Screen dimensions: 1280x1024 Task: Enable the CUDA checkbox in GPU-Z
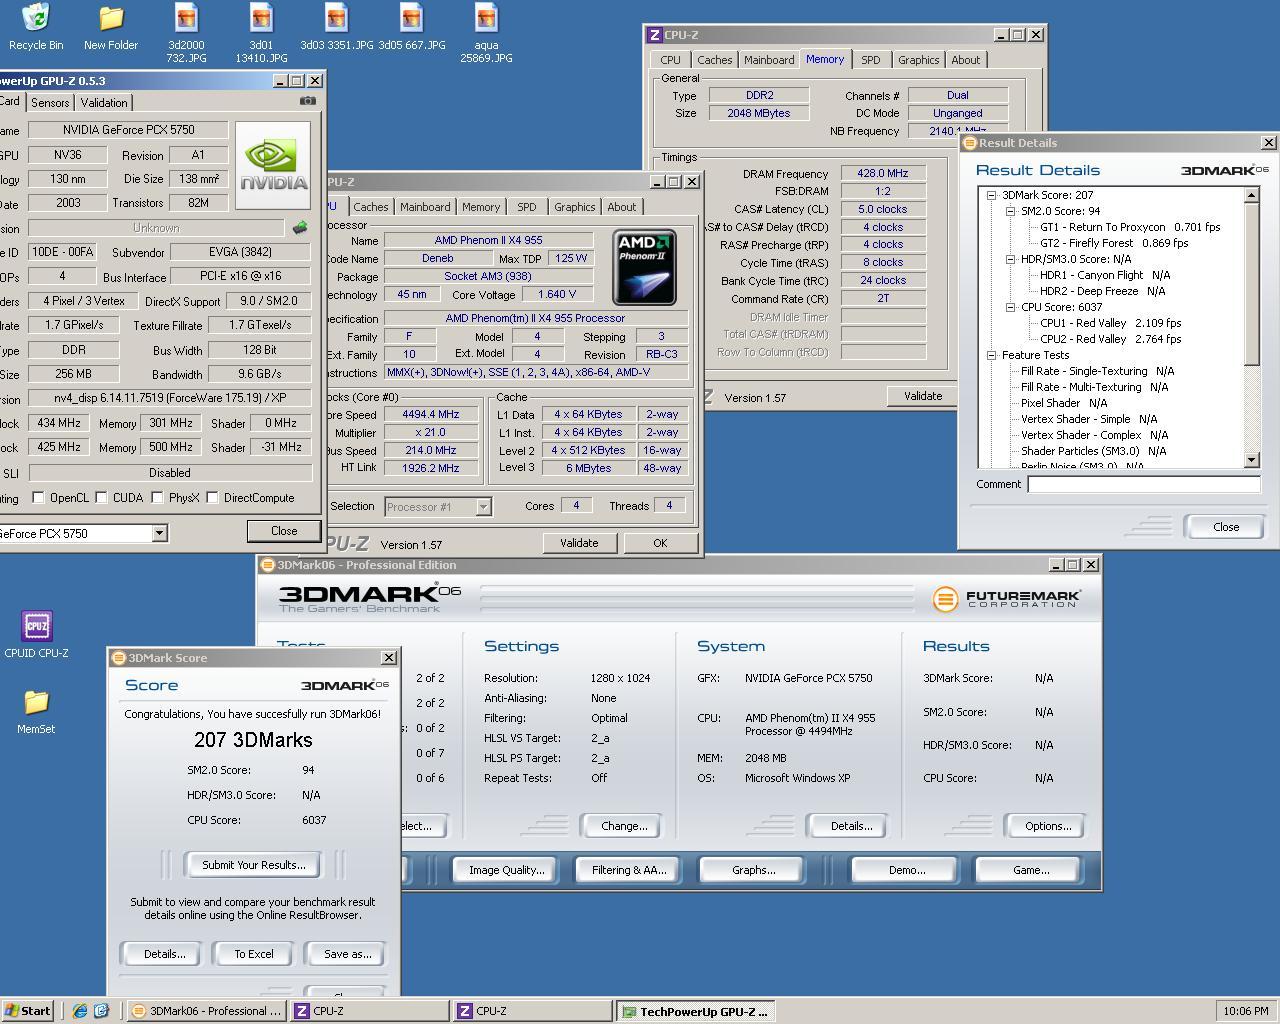[x=101, y=497]
